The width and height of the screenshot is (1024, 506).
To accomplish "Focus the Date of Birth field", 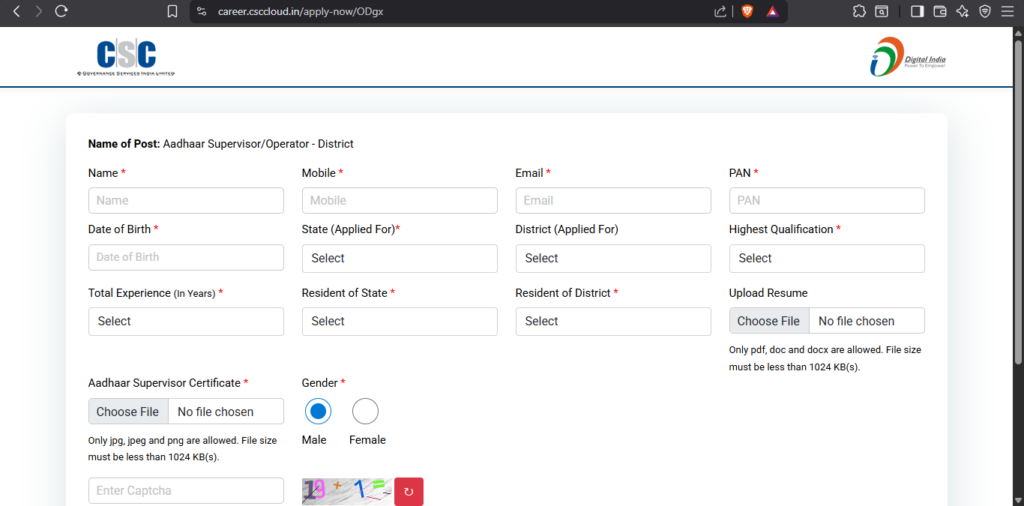I will (185, 257).
